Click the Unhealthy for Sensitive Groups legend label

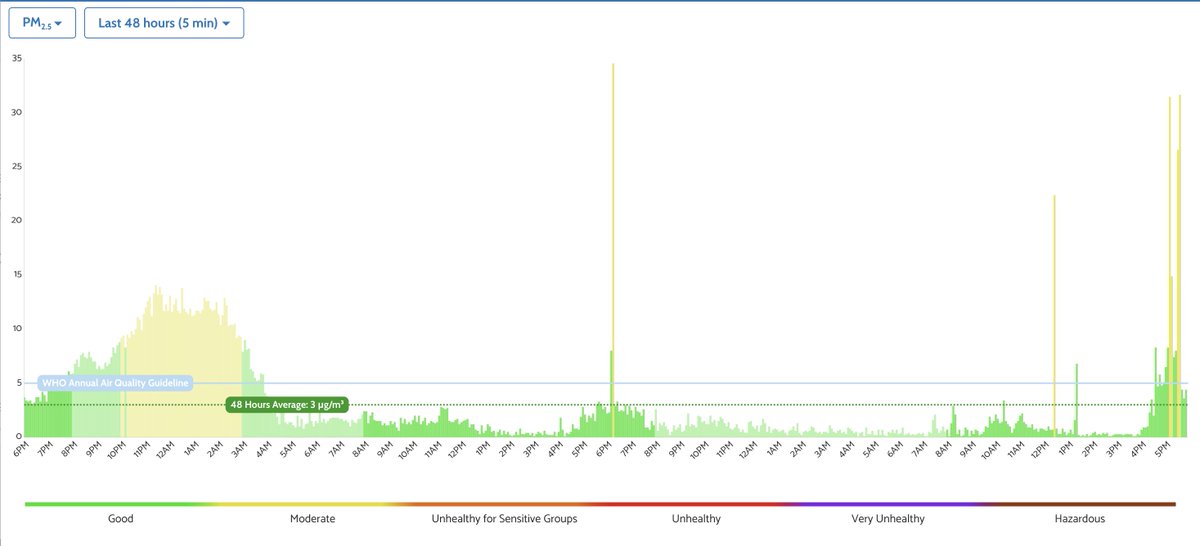[504, 519]
